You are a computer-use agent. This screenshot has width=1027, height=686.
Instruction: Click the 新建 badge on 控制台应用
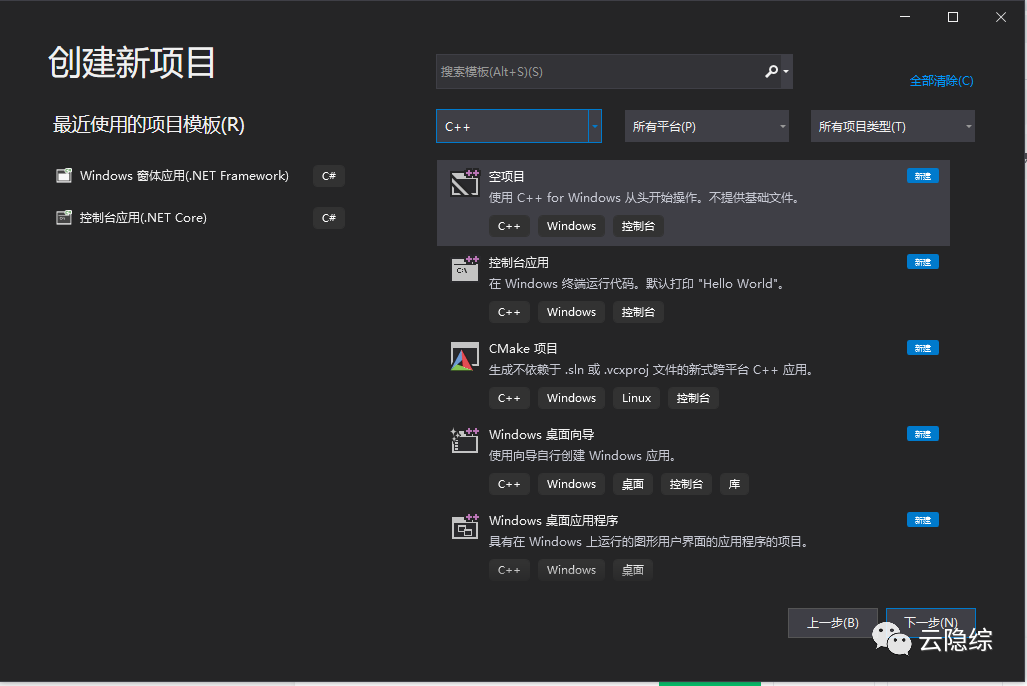point(922,261)
